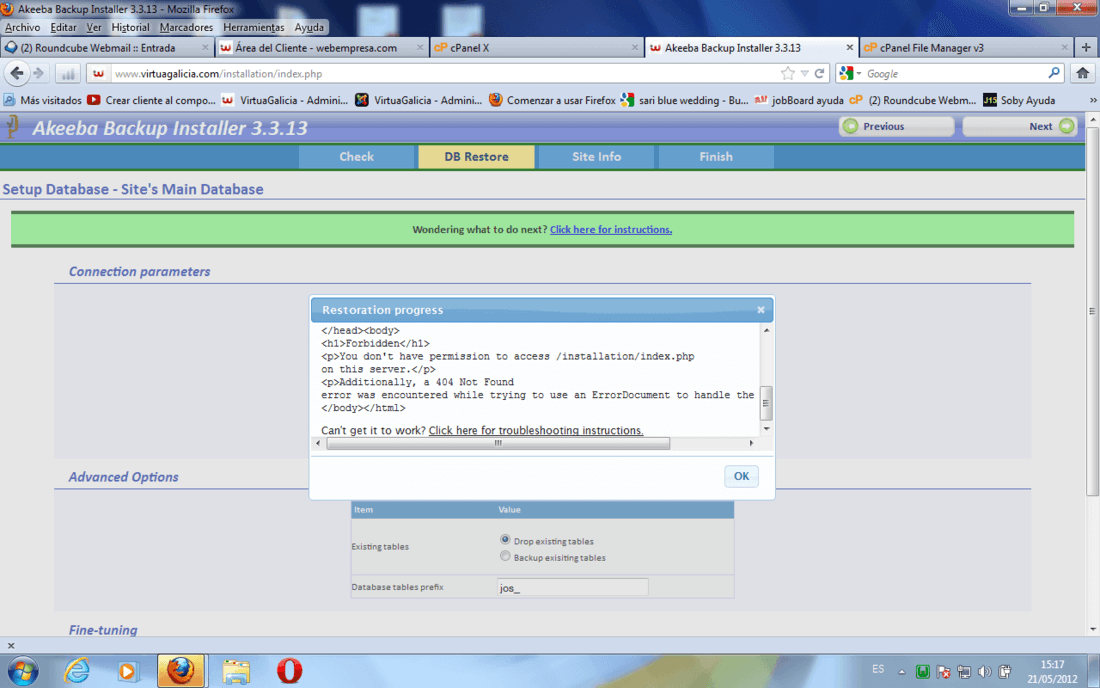The image size is (1100, 688).
Task: Click search magnifier icon in Google box
Action: click(1054, 73)
